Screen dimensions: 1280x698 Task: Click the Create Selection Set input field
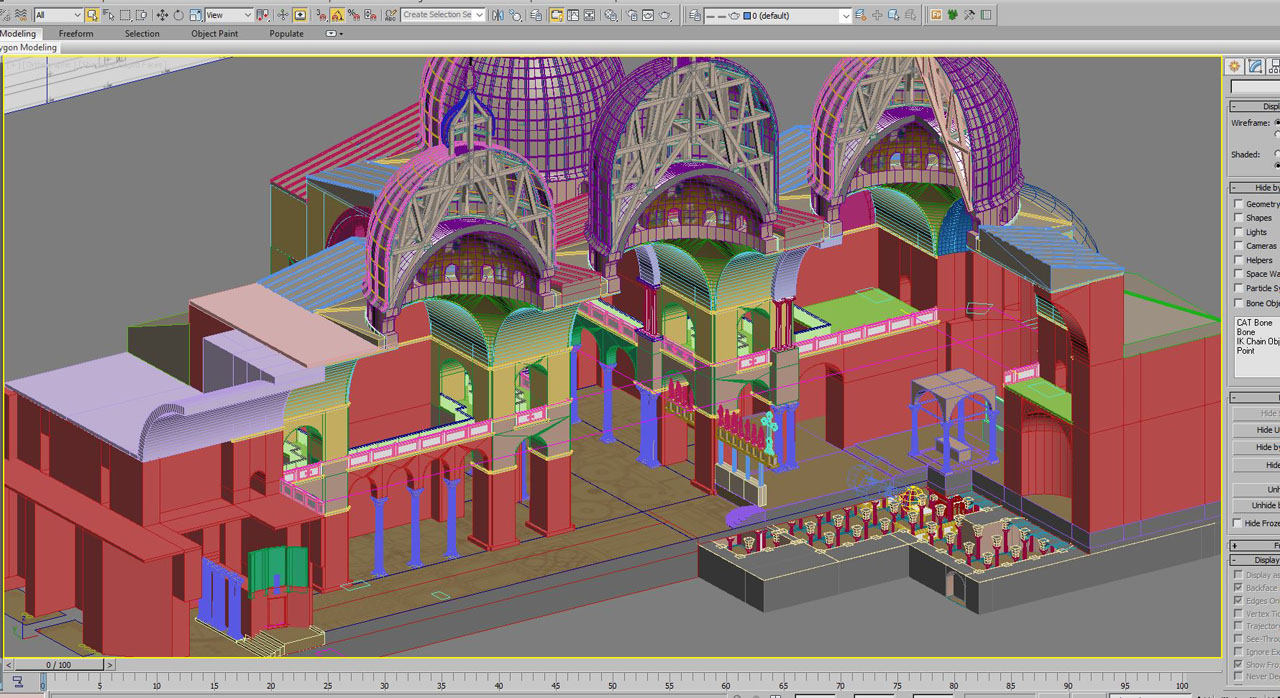coord(437,15)
